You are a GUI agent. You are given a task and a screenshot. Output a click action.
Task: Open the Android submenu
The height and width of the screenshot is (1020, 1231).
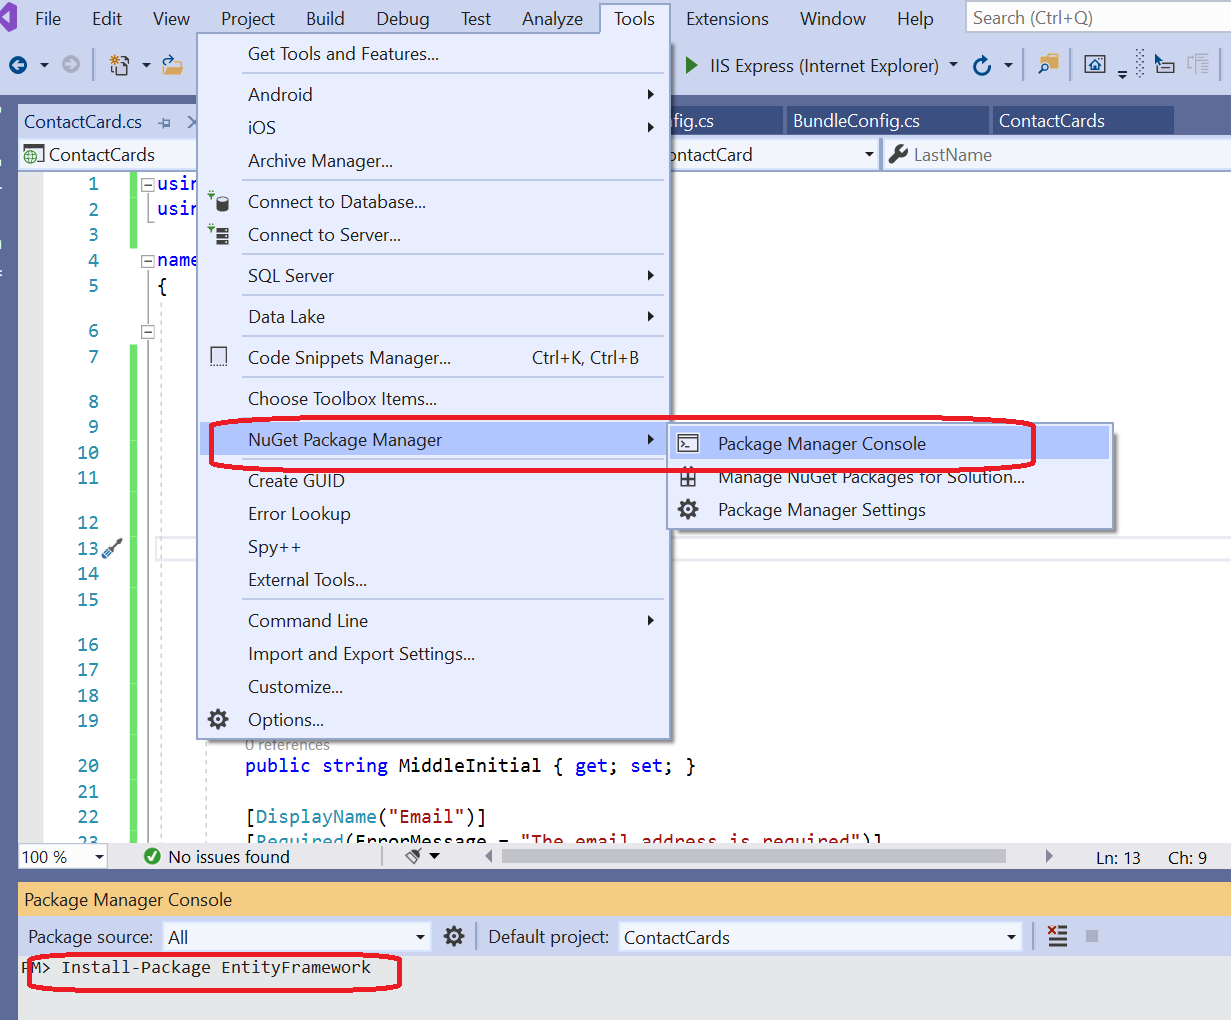[x=433, y=94]
